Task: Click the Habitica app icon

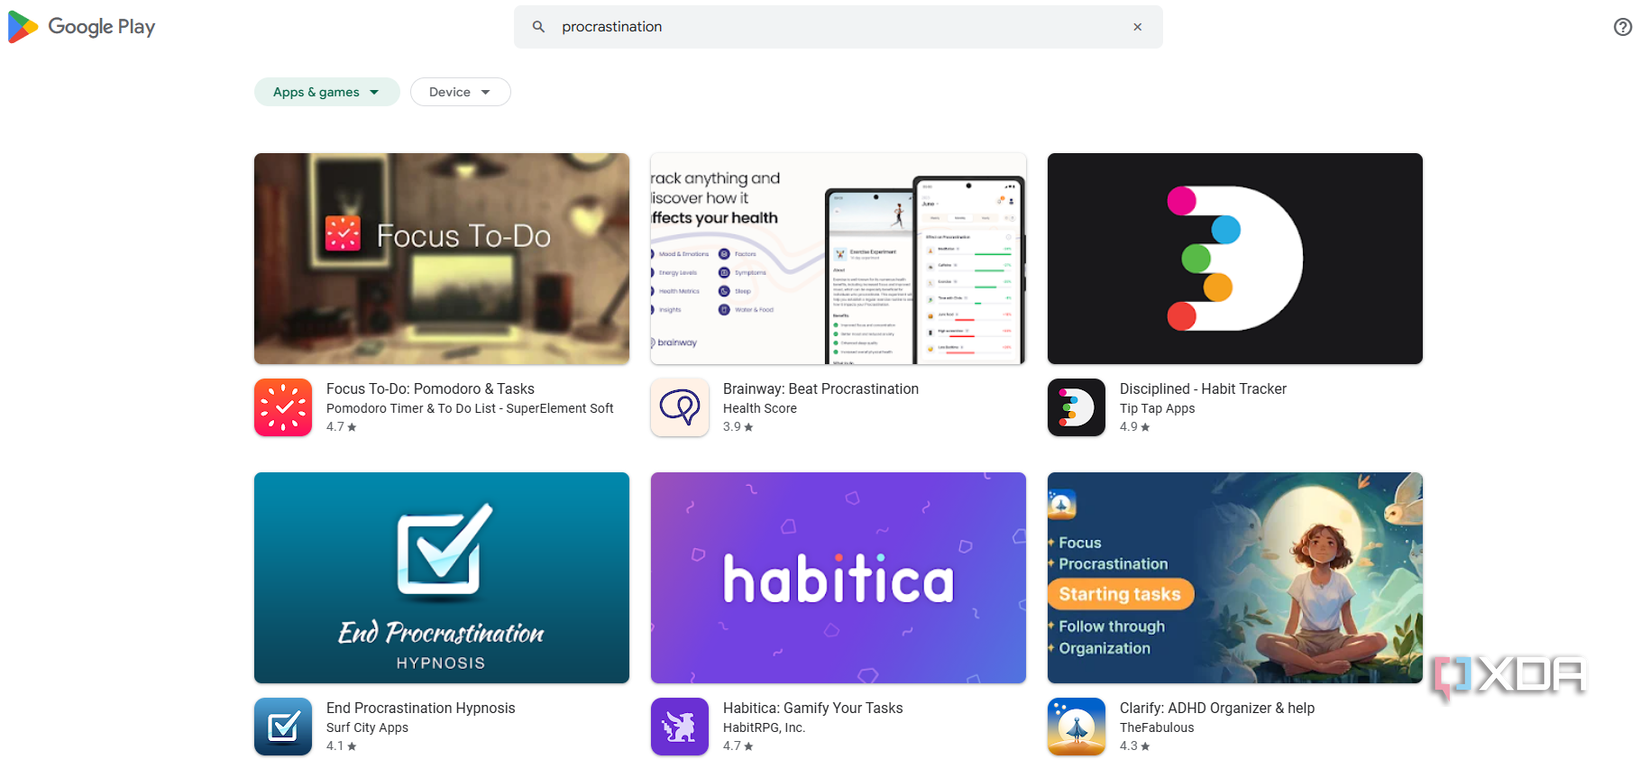Action: (680, 726)
